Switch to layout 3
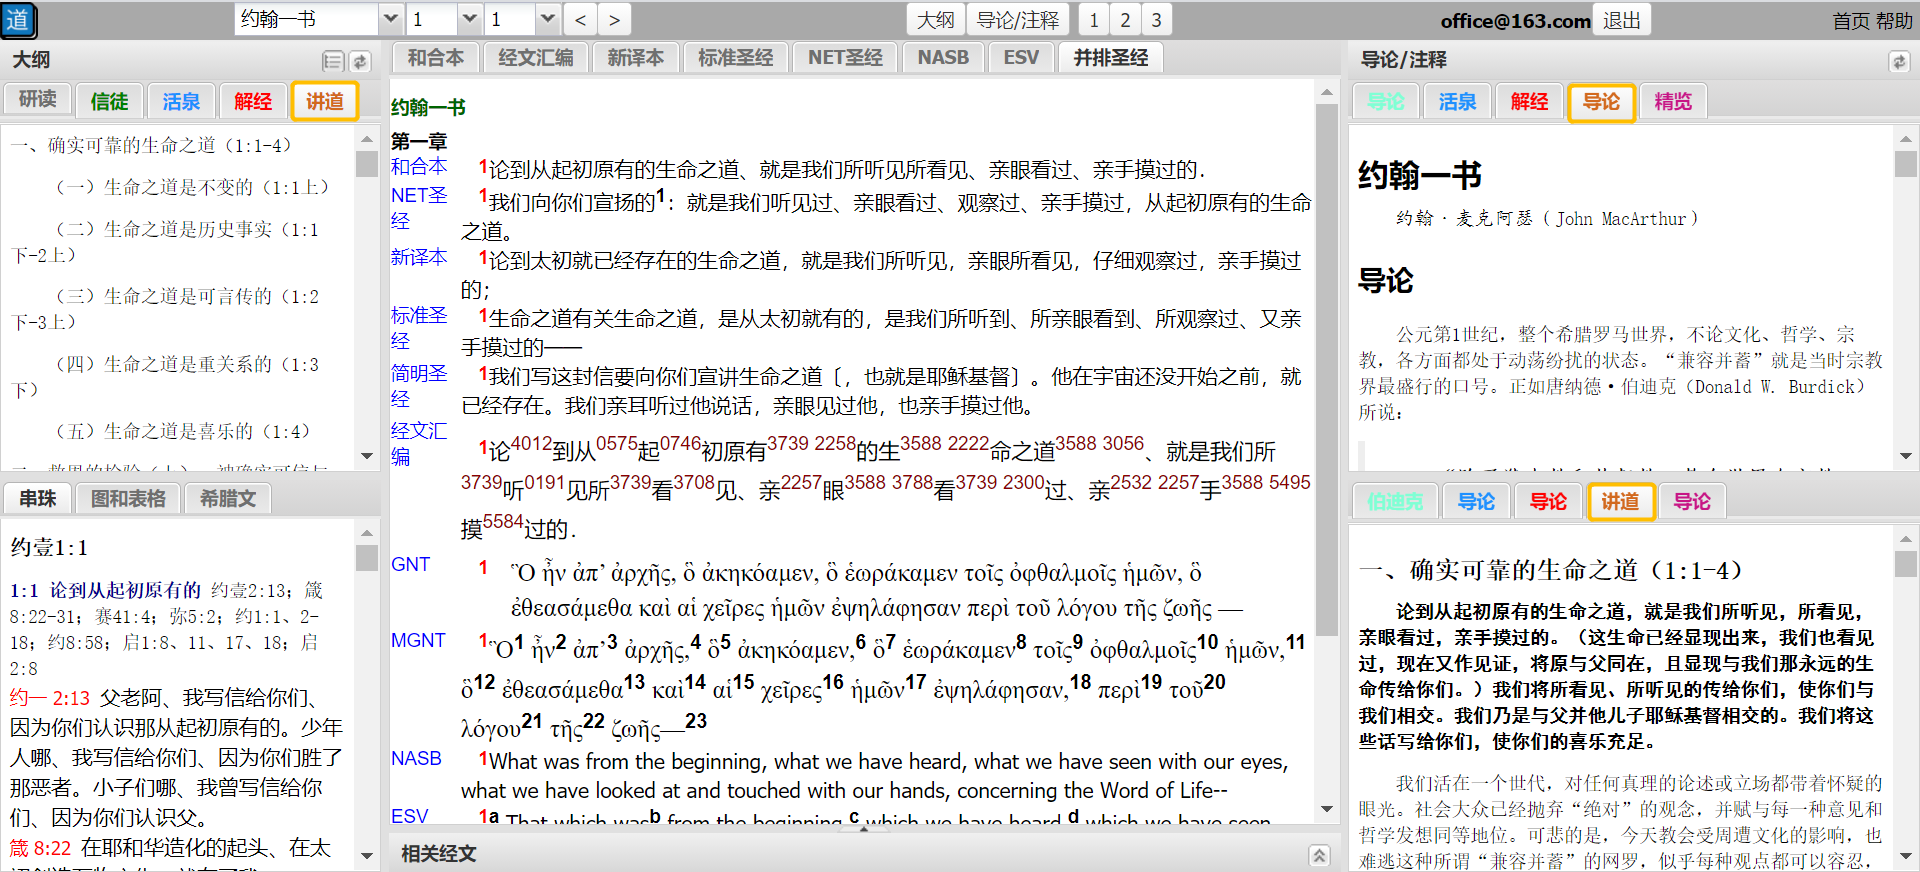The image size is (1920, 872). pos(1157,20)
